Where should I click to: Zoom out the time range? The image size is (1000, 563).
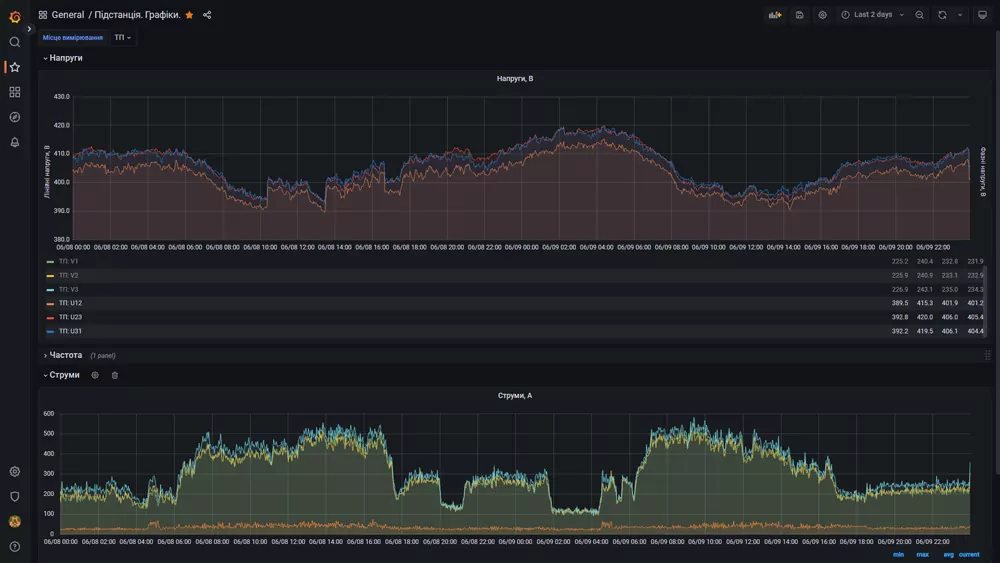[x=920, y=15]
